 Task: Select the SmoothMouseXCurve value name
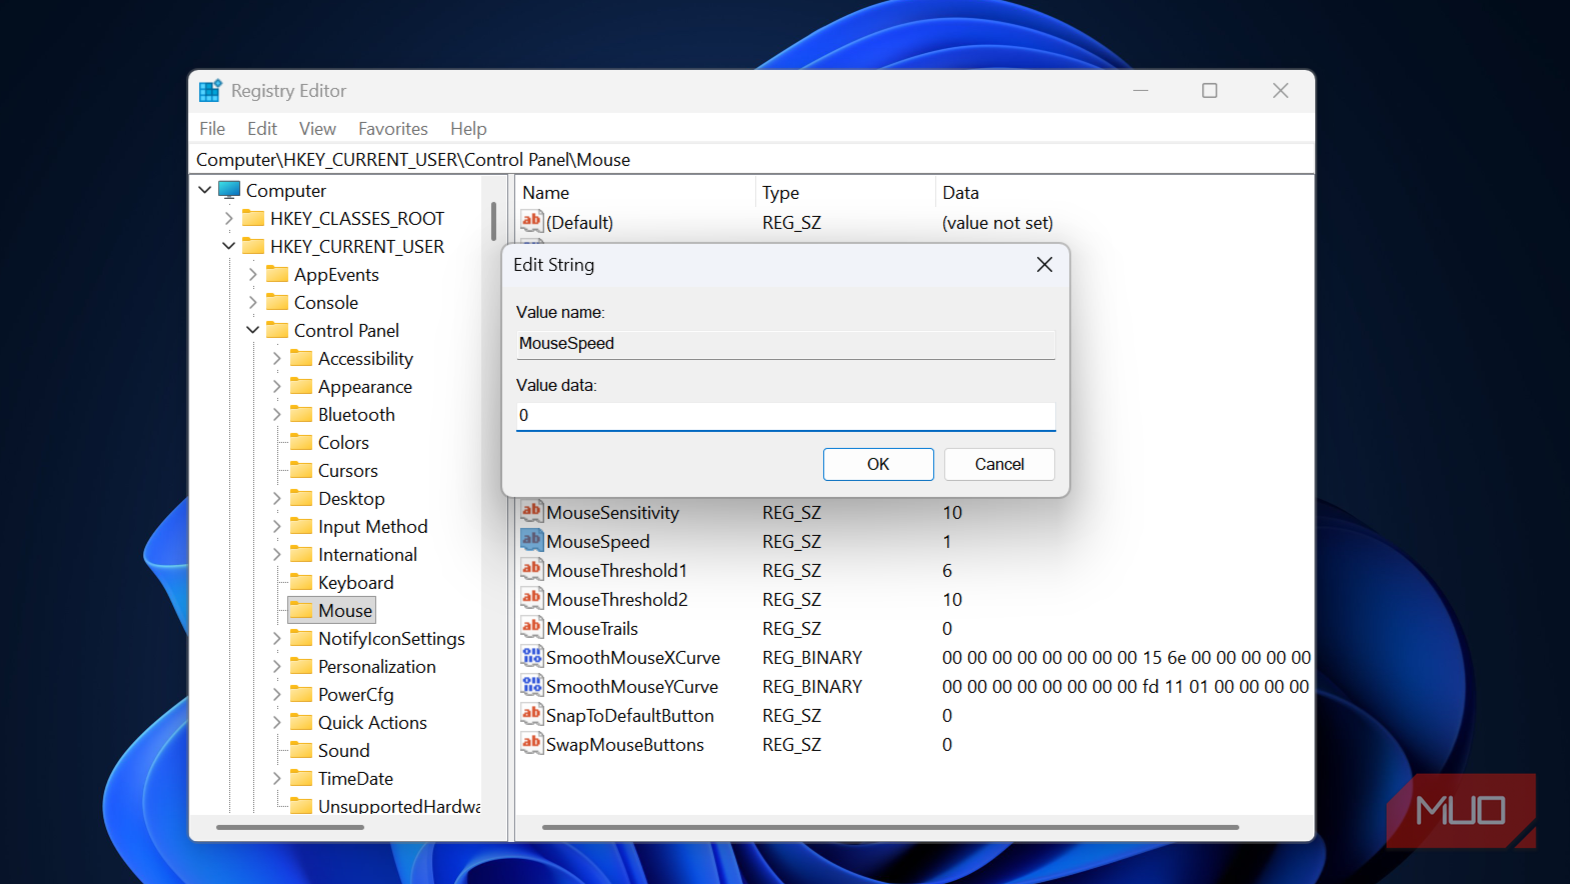(x=633, y=657)
